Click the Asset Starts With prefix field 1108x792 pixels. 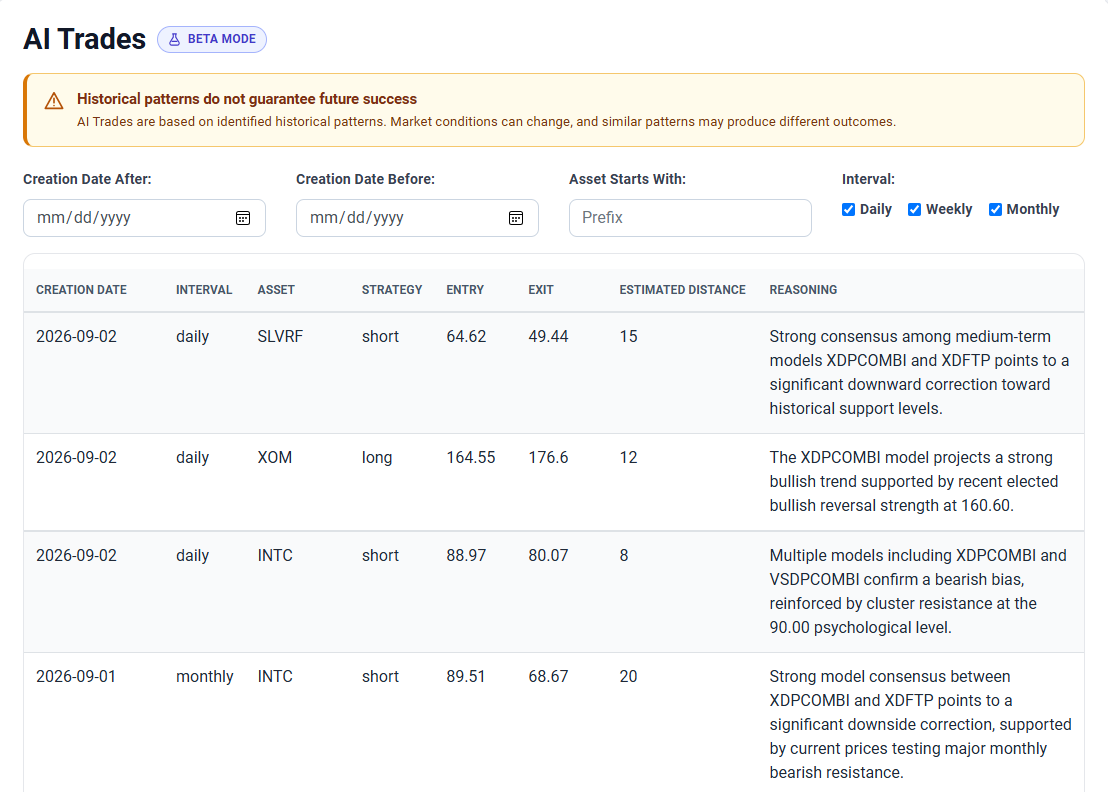pyautogui.click(x=690, y=218)
